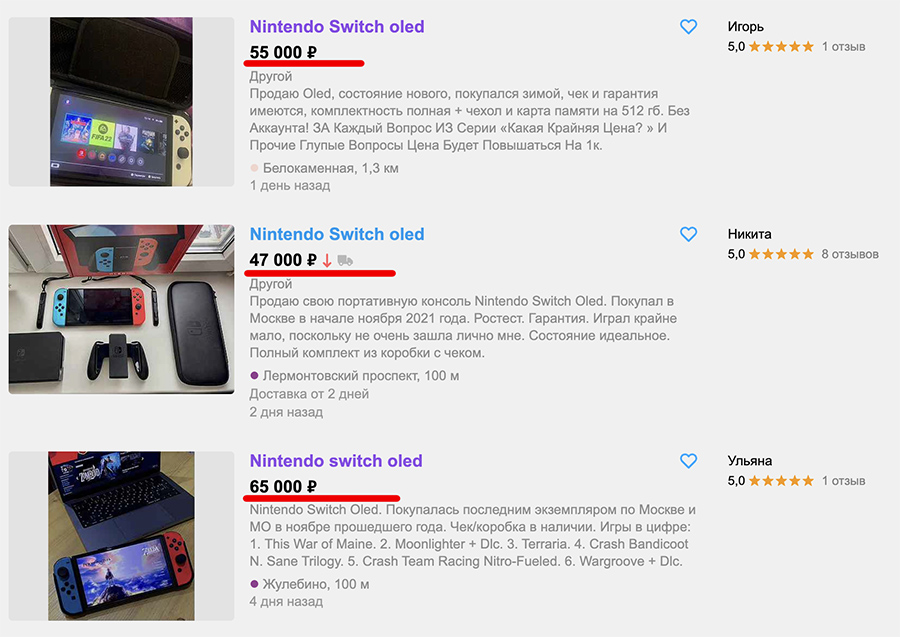
Task: Open seller profile Игорь
Action: (x=746, y=27)
